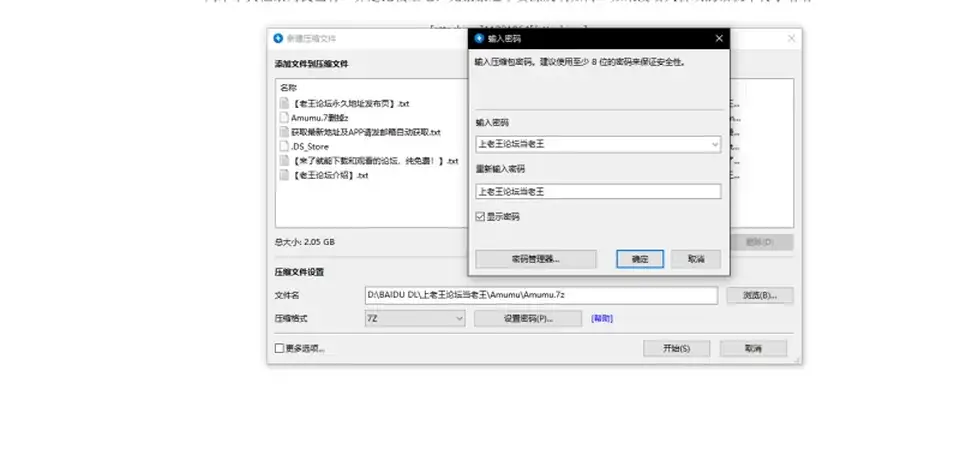The image size is (960, 449).
Task: Click file icon of 【老王论坛介绍】.txt
Action: pos(283,175)
